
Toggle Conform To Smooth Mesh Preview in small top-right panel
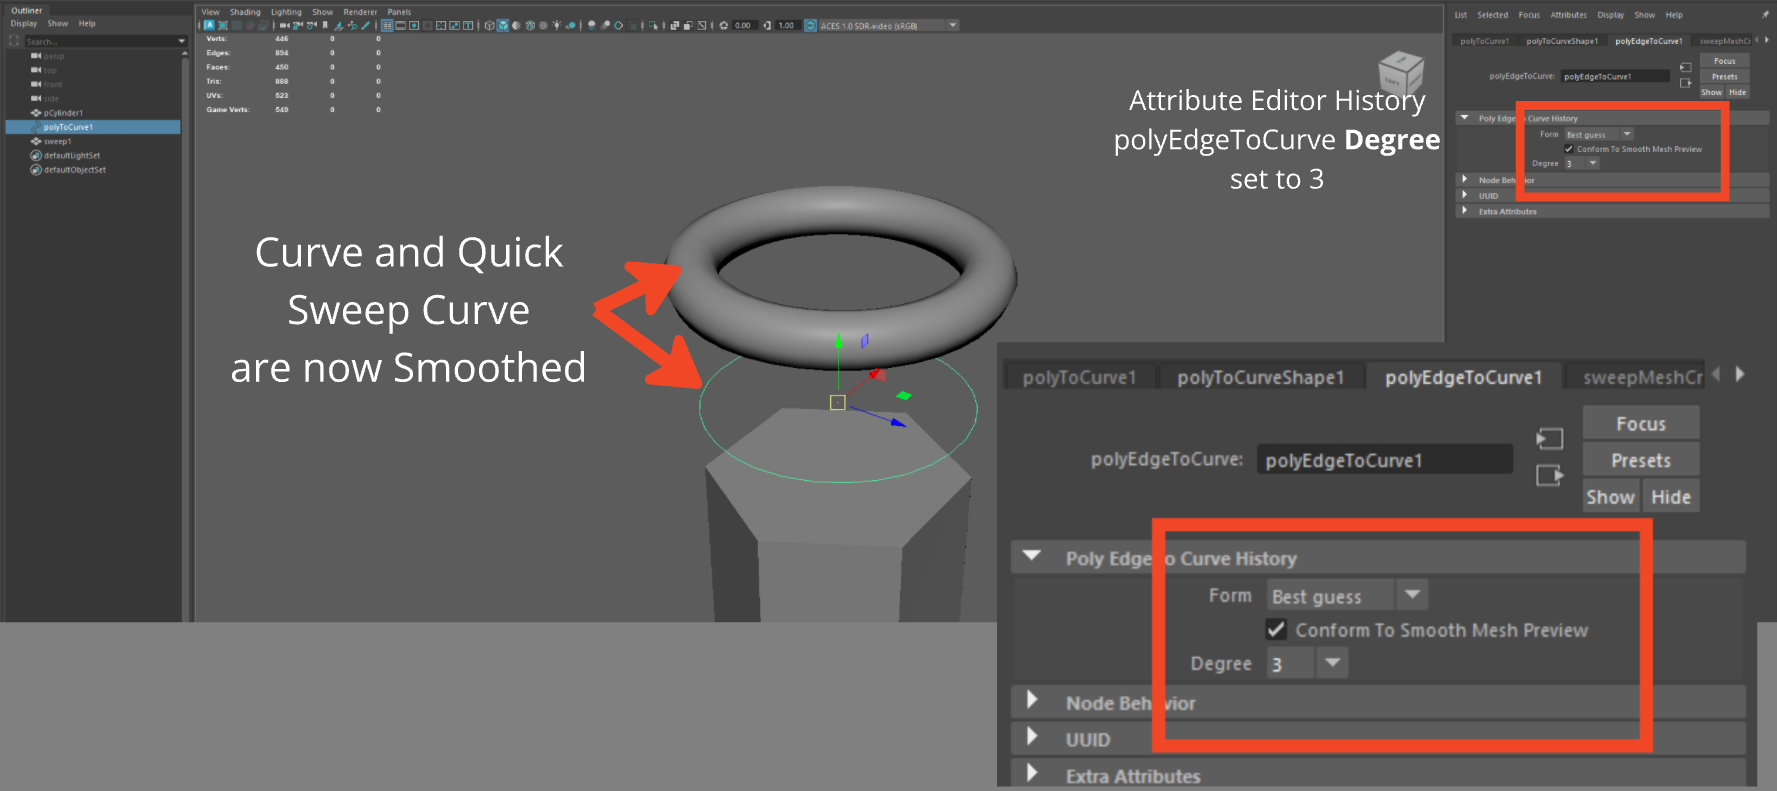(x=1569, y=149)
